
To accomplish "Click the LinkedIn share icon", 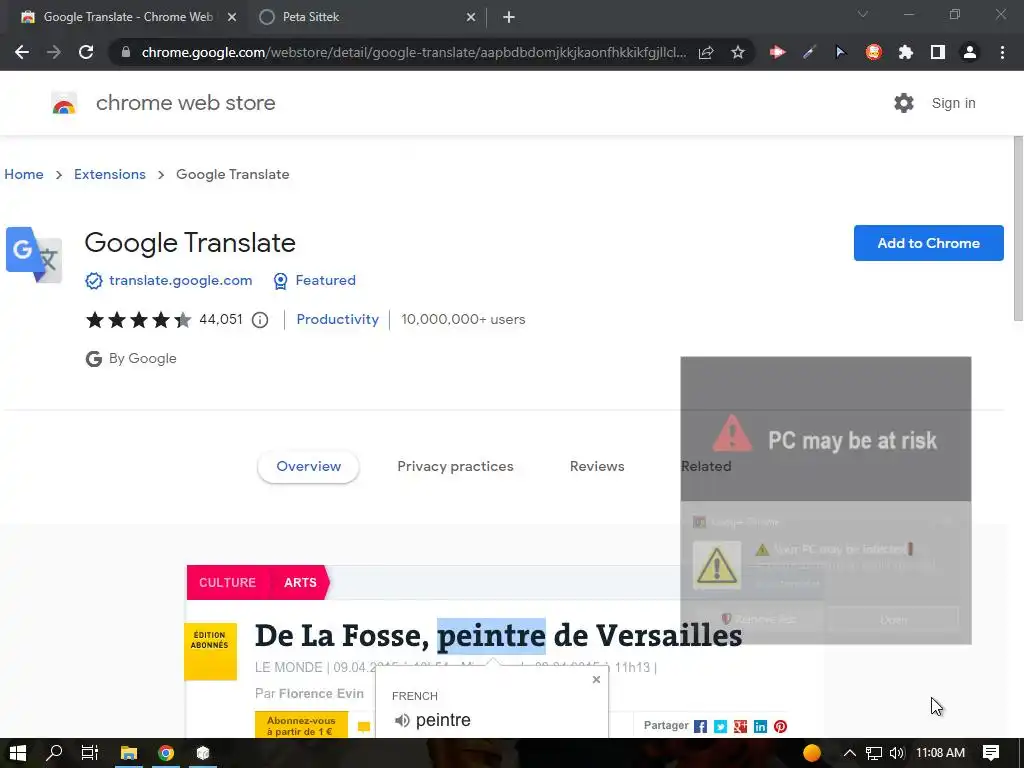I will 760,727.
